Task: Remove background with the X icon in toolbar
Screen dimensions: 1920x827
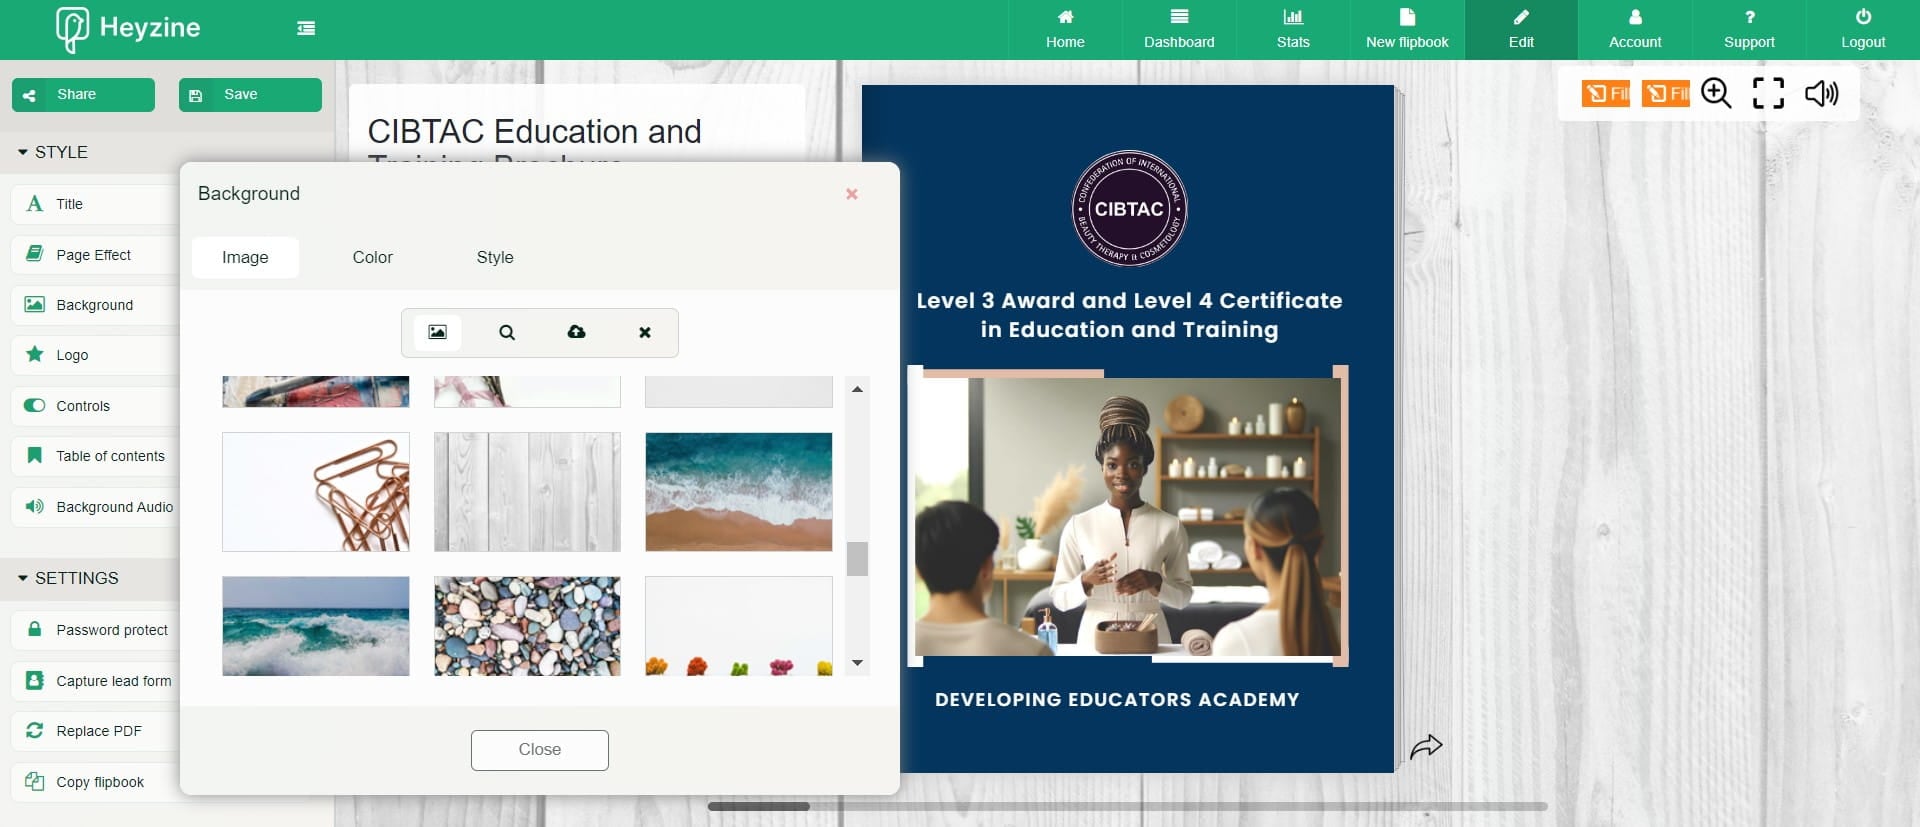Action: click(645, 333)
